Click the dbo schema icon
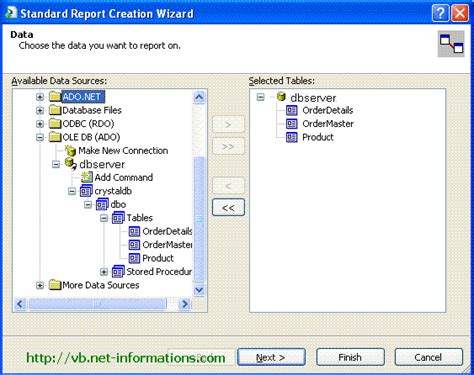The width and height of the screenshot is (474, 375). click(103, 204)
